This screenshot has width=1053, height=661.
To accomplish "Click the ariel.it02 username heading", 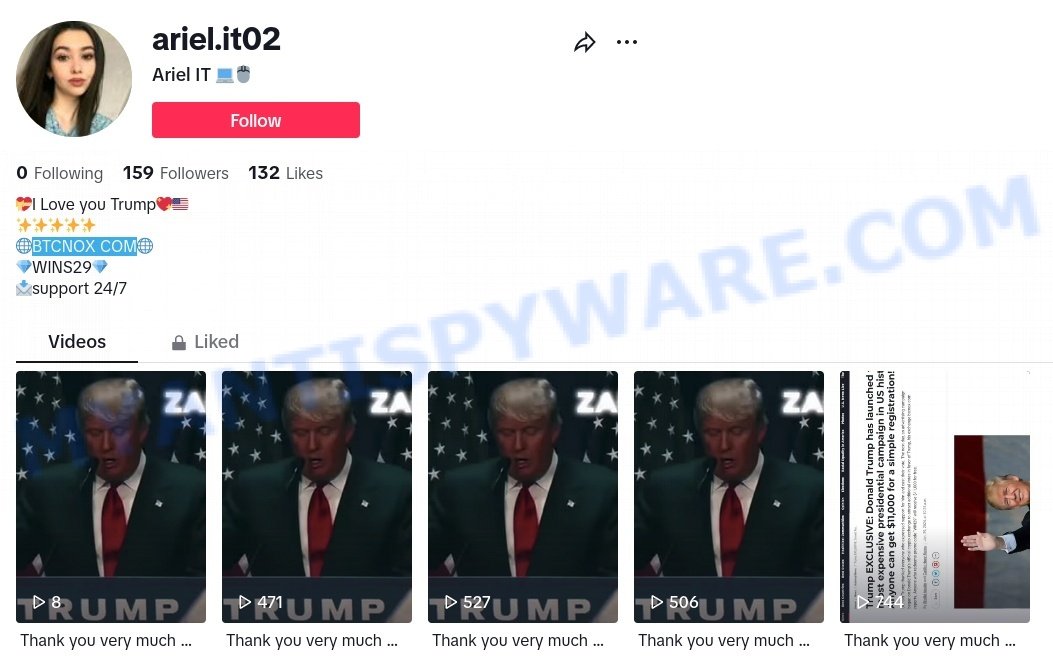I will click(216, 39).
